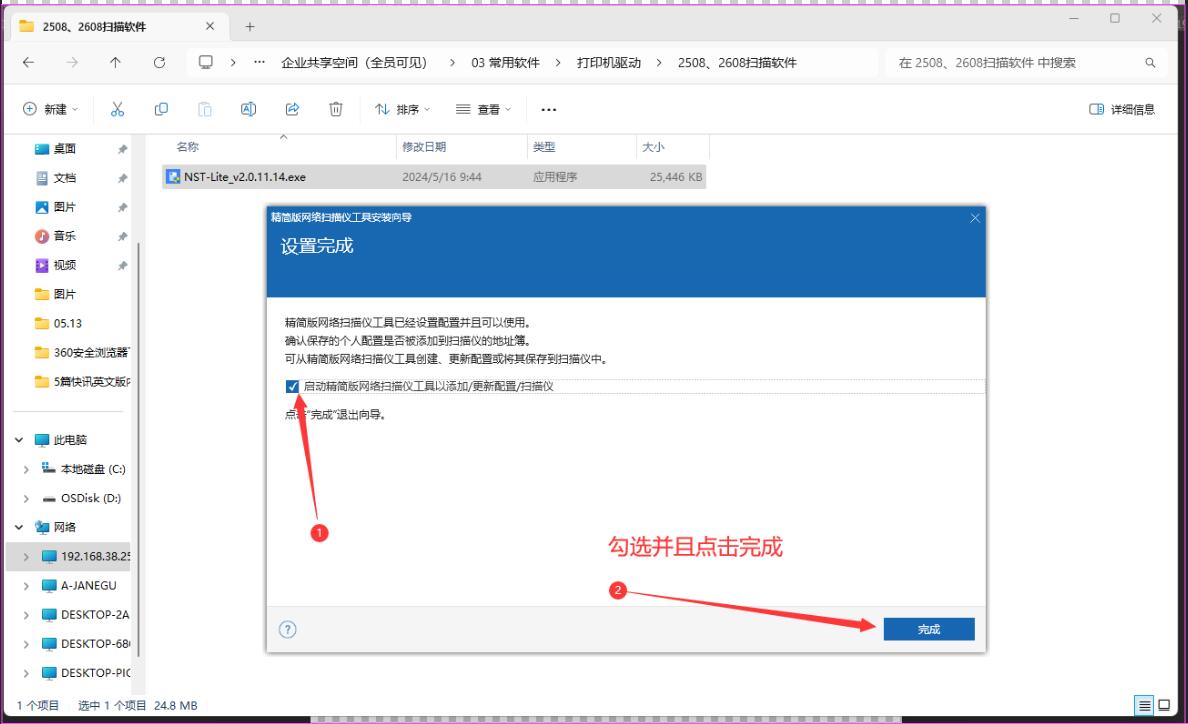Open the 查看 view dropdown
Viewport: 1188px width, 724px height.
483,109
